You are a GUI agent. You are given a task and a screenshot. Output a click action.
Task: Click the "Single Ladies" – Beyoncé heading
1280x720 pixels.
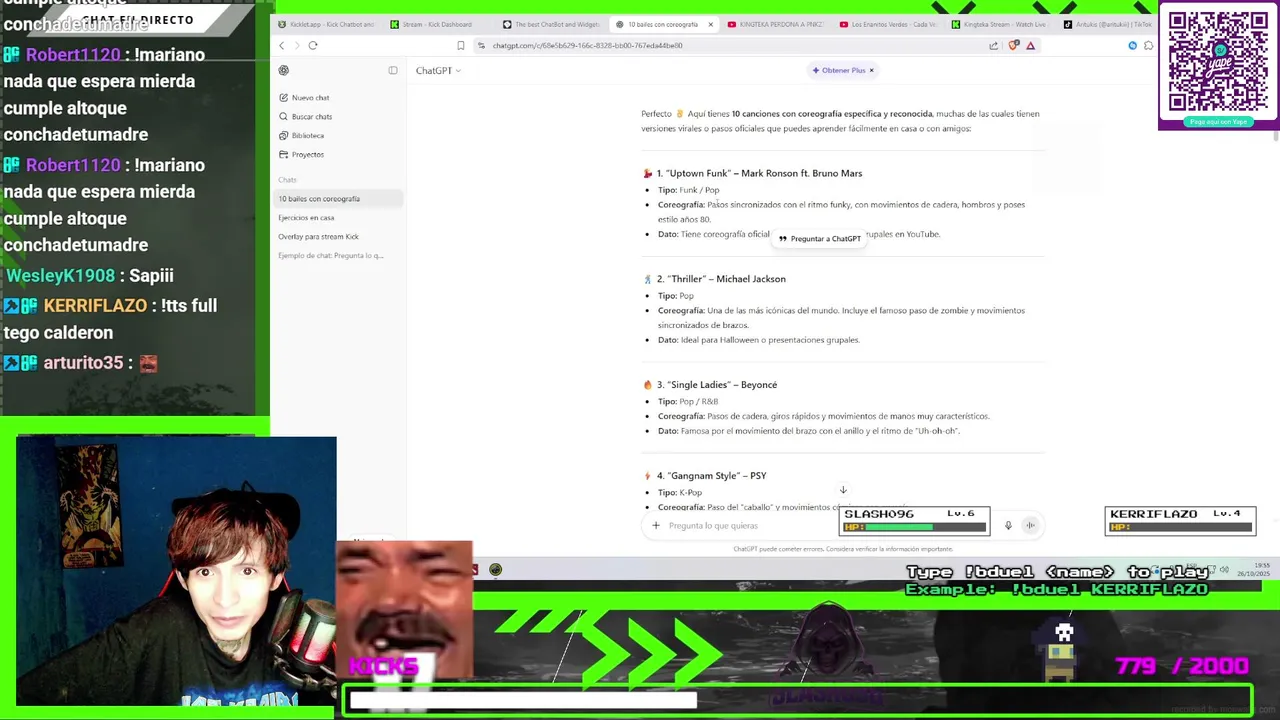click(x=717, y=385)
